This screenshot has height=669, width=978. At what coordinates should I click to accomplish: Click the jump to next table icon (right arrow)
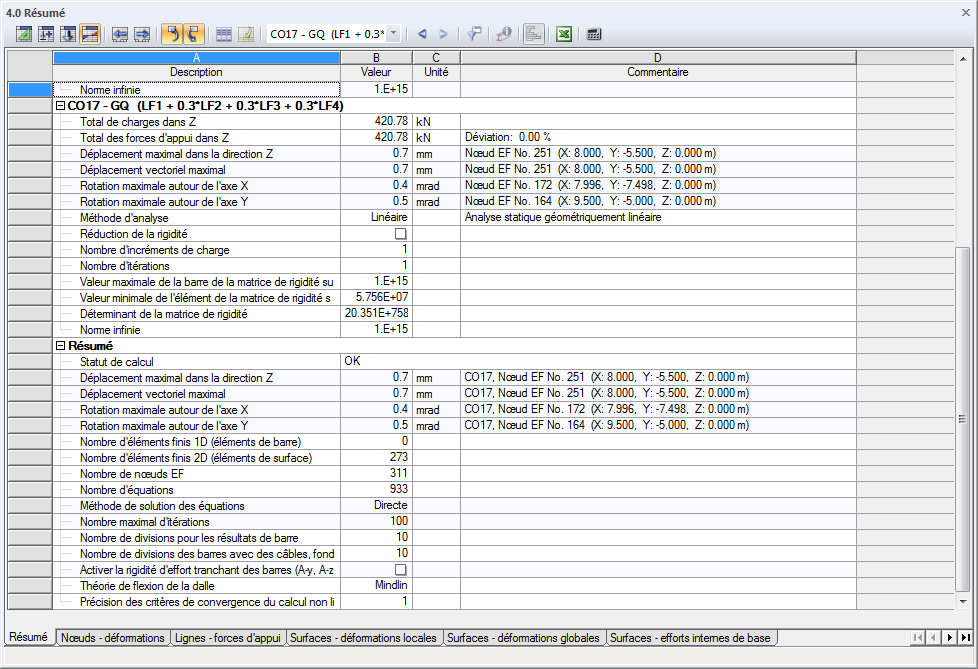[142, 34]
